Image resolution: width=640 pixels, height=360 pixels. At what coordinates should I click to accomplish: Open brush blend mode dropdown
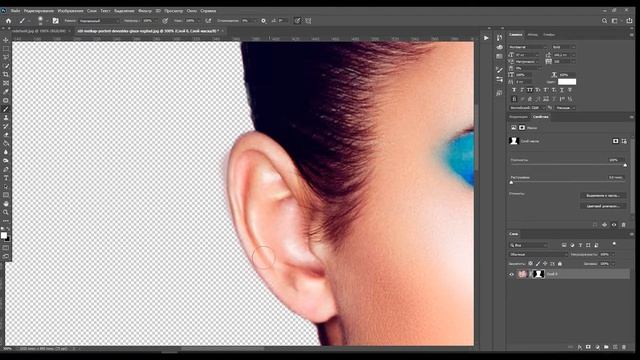point(98,20)
